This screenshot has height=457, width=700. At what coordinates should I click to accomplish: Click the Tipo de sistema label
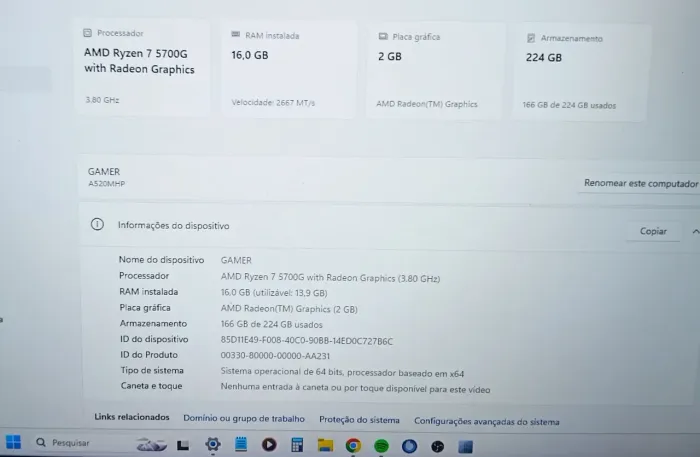pos(152,370)
